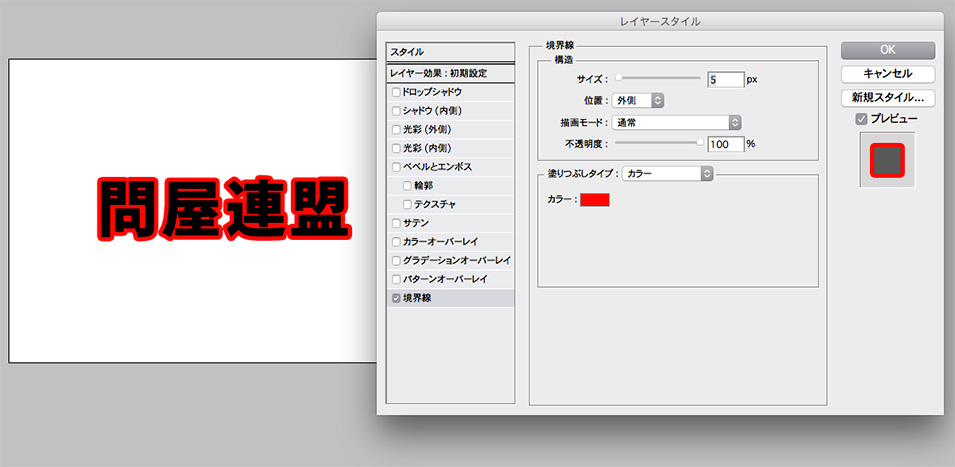Open 光彩 (外側) settings by its label

click(x=427, y=130)
